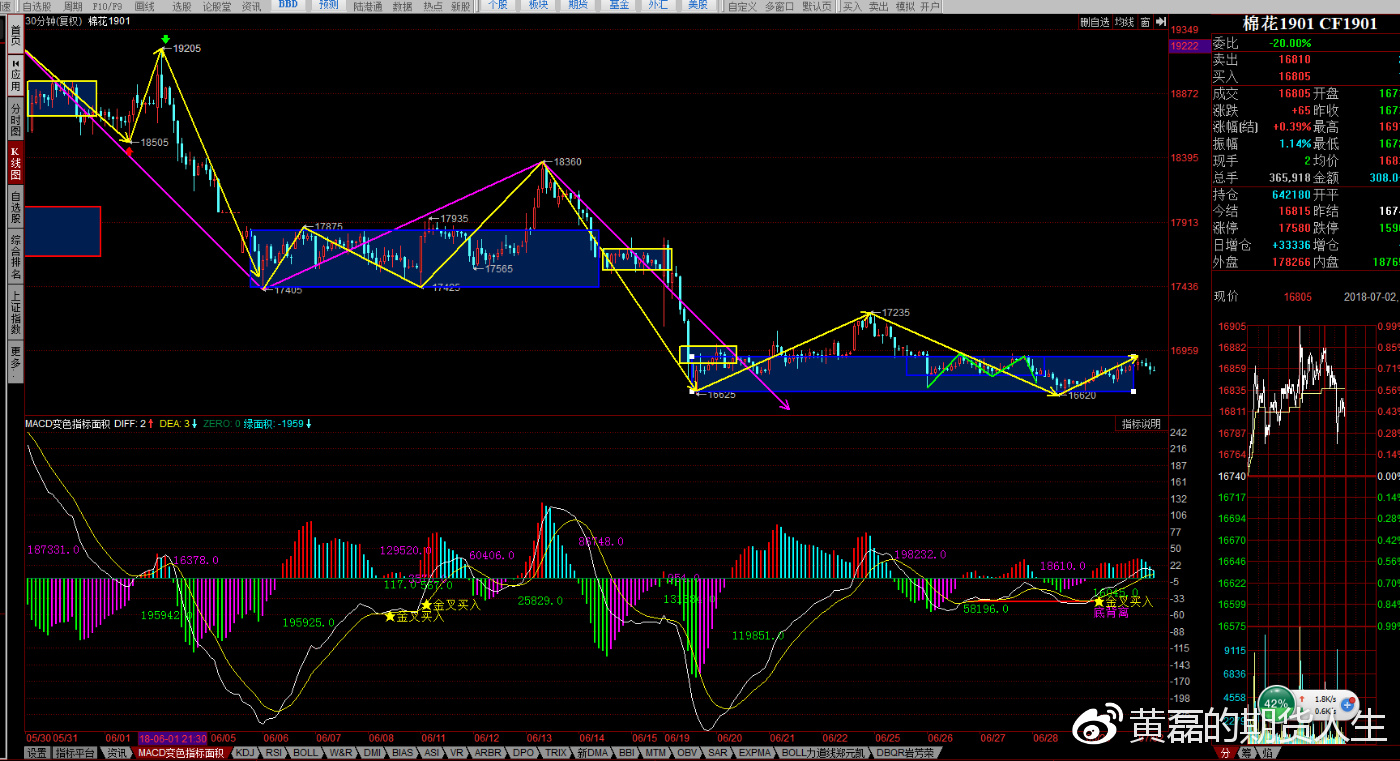Viewport: 1400px width, 761px height.
Task: Switch to 基金 funds view
Action: [x=619, y=5]
